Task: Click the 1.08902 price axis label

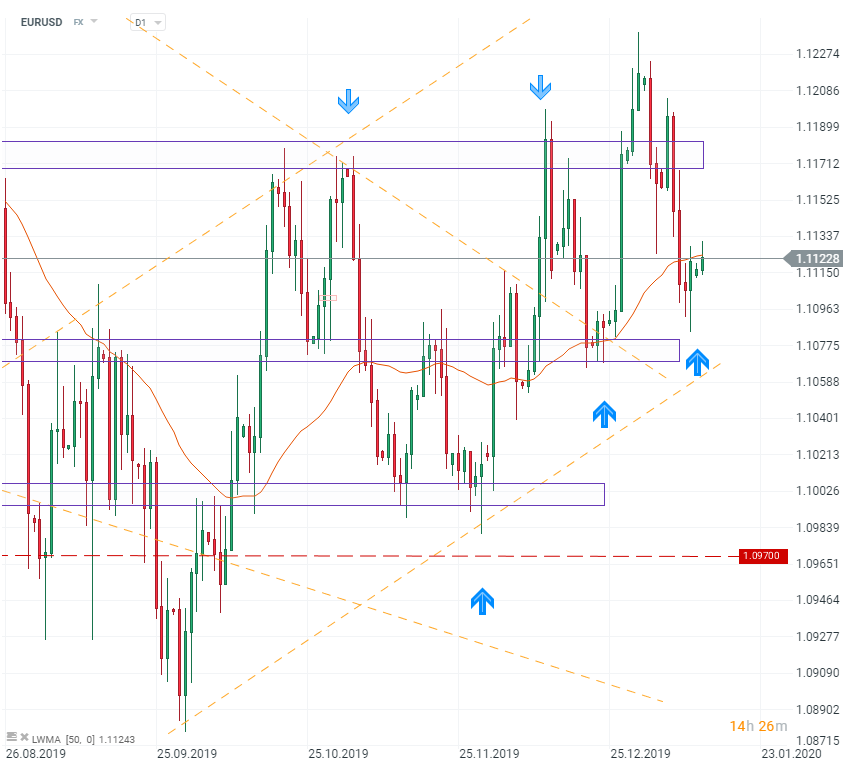Action: coord(817,709)
